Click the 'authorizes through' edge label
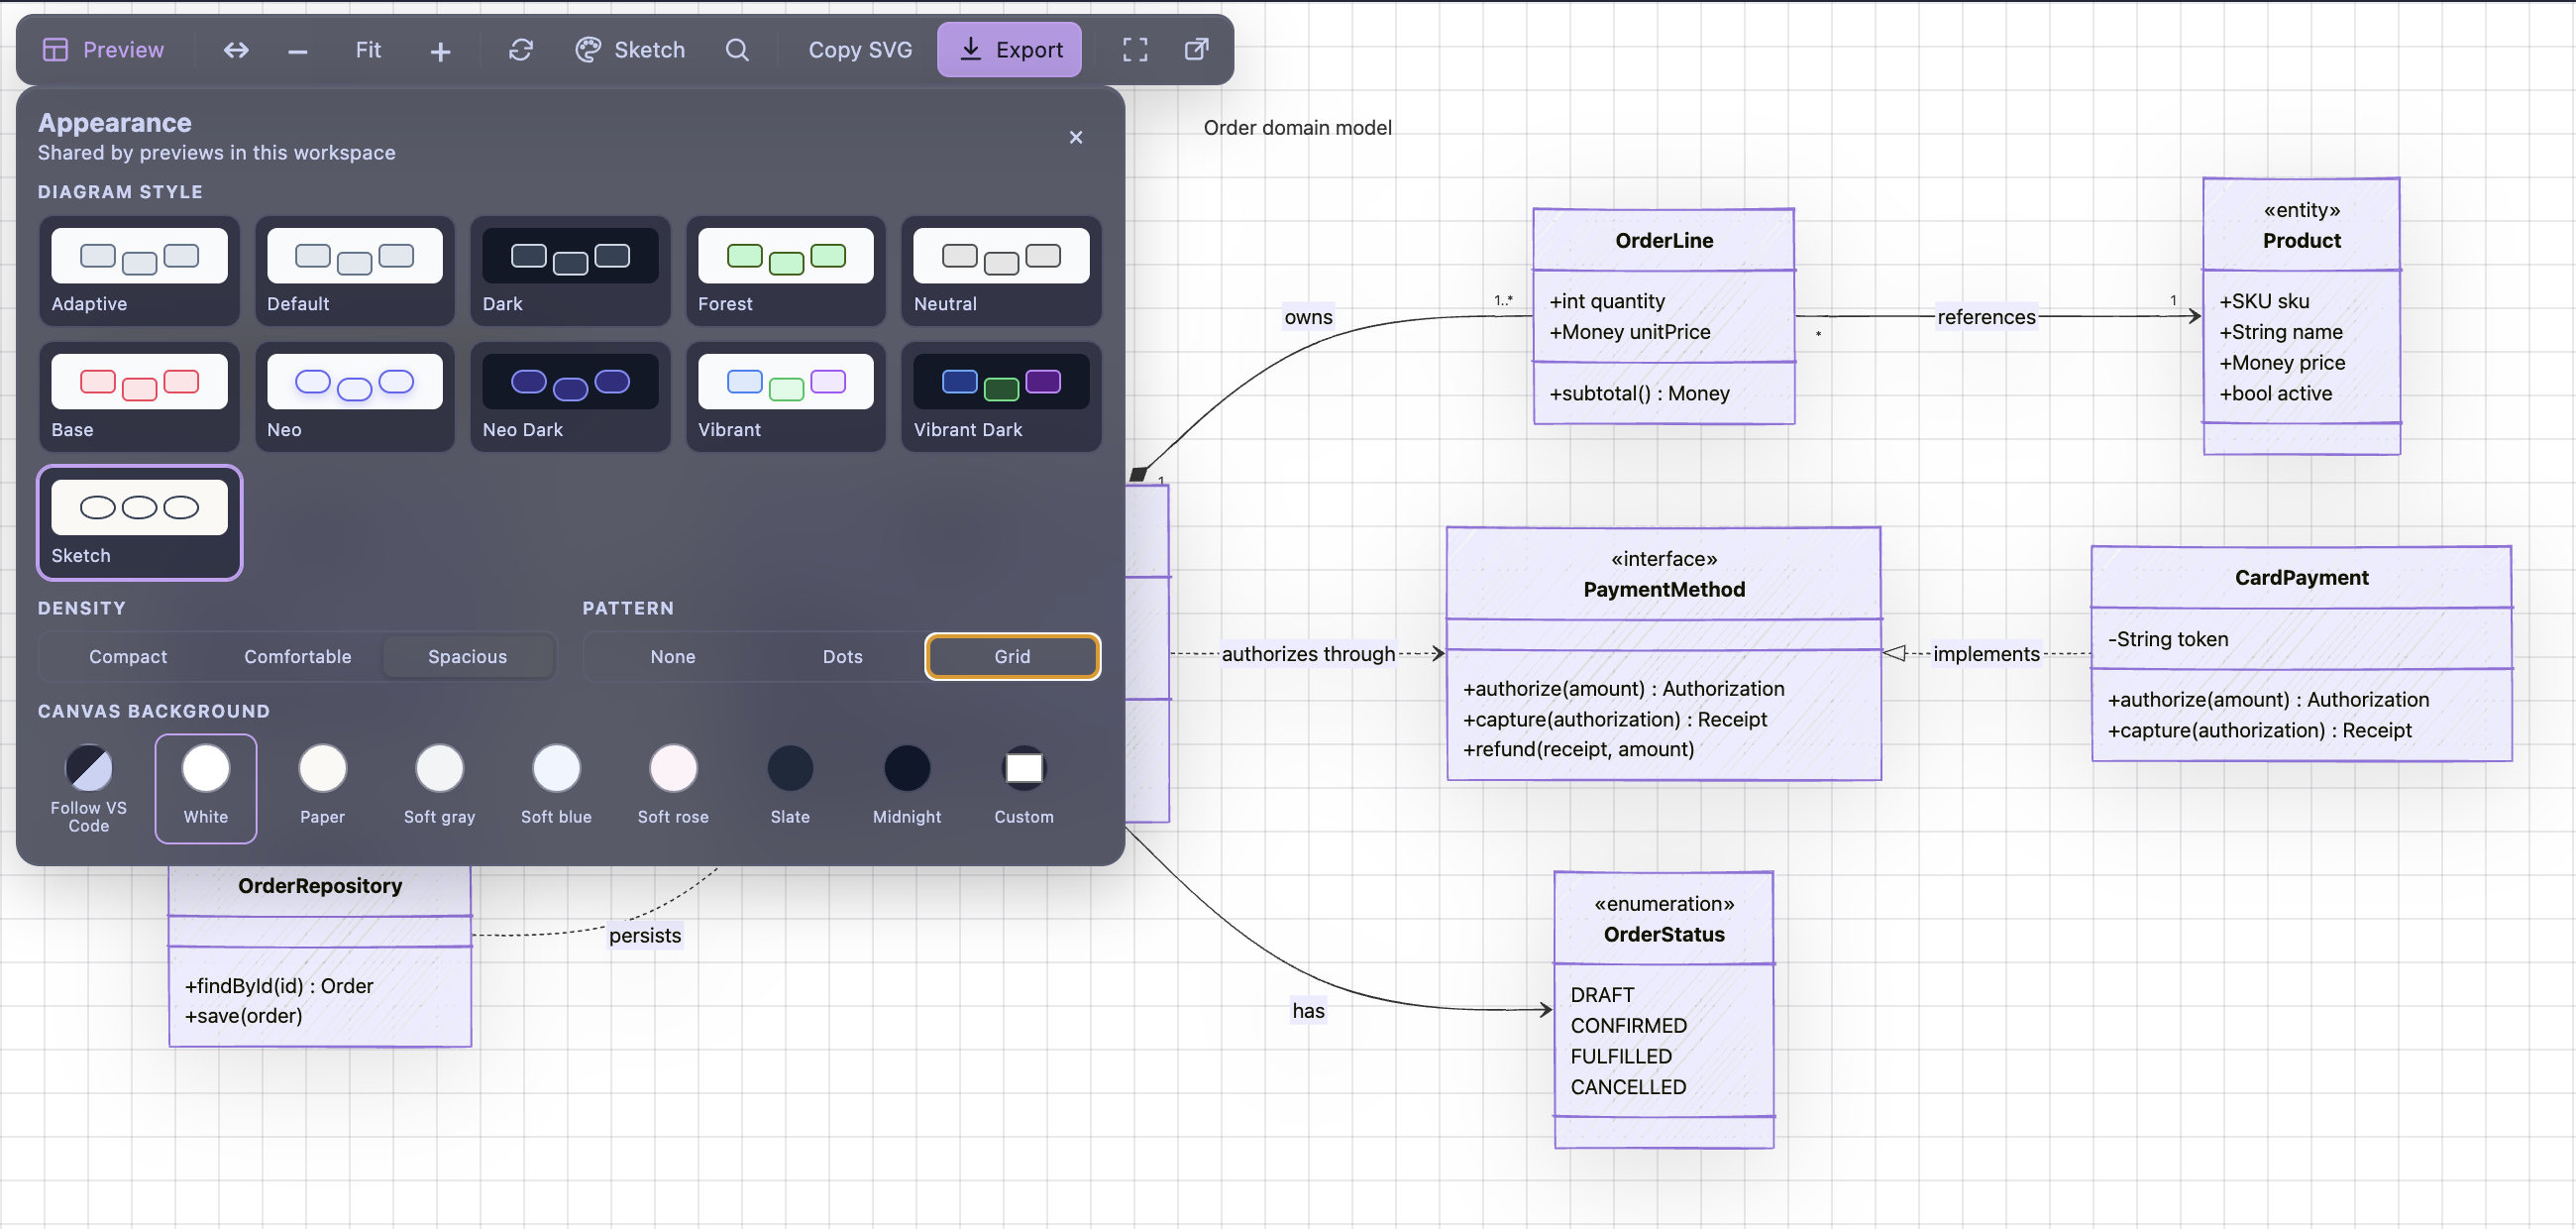 pos(1308,654)
